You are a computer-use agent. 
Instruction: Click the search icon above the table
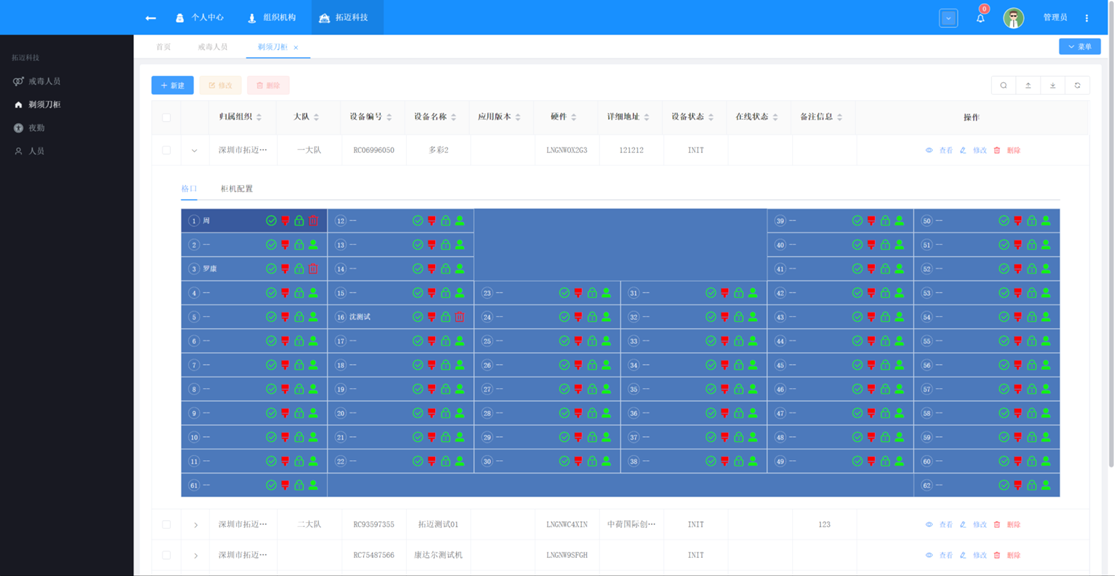pos(1004,86)
